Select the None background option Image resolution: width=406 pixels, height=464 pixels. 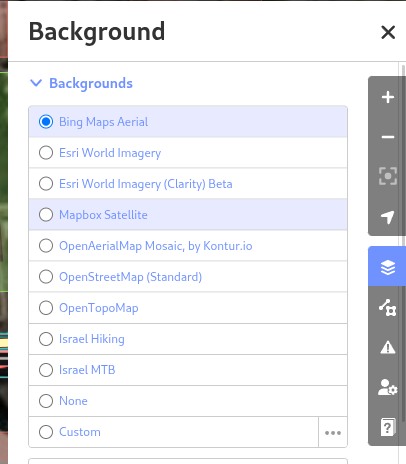(x=188, y=401)
